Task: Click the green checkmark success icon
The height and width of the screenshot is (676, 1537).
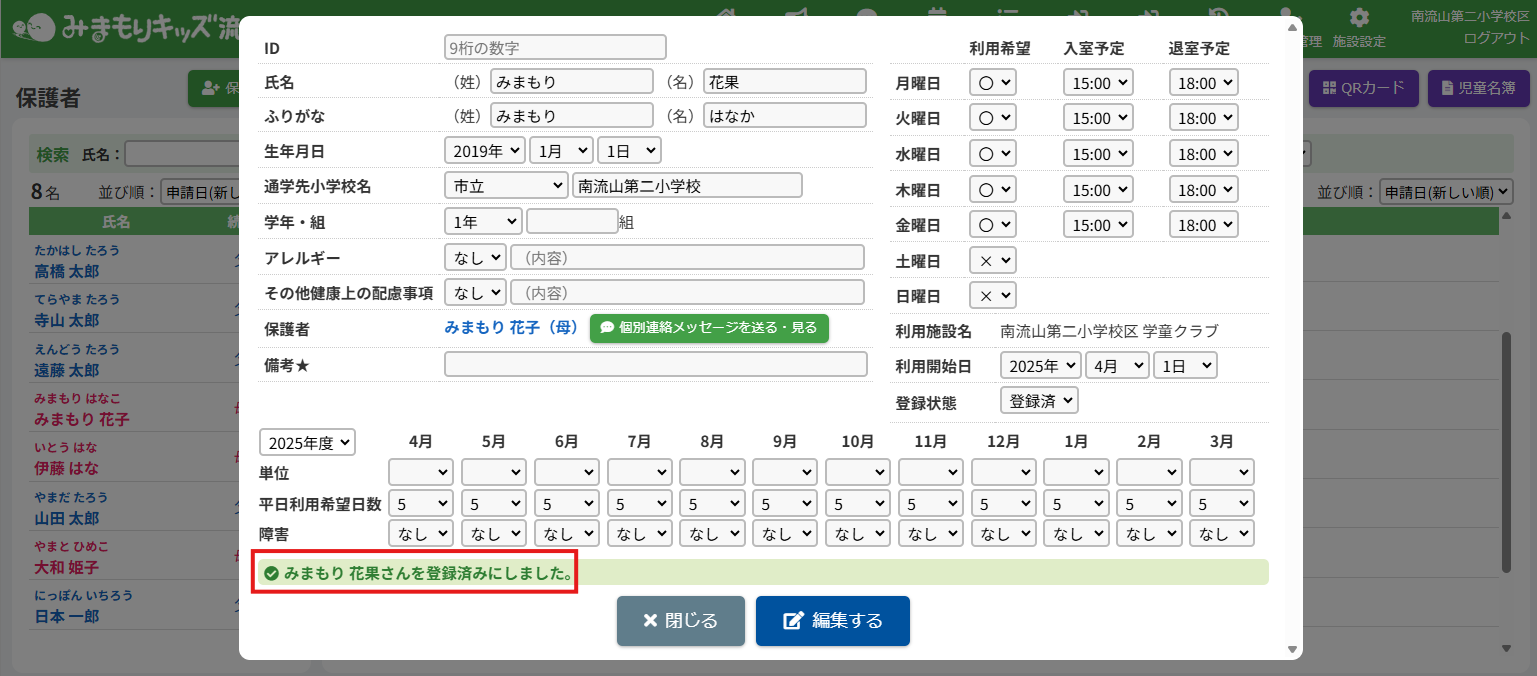Action: pos(270,574)
